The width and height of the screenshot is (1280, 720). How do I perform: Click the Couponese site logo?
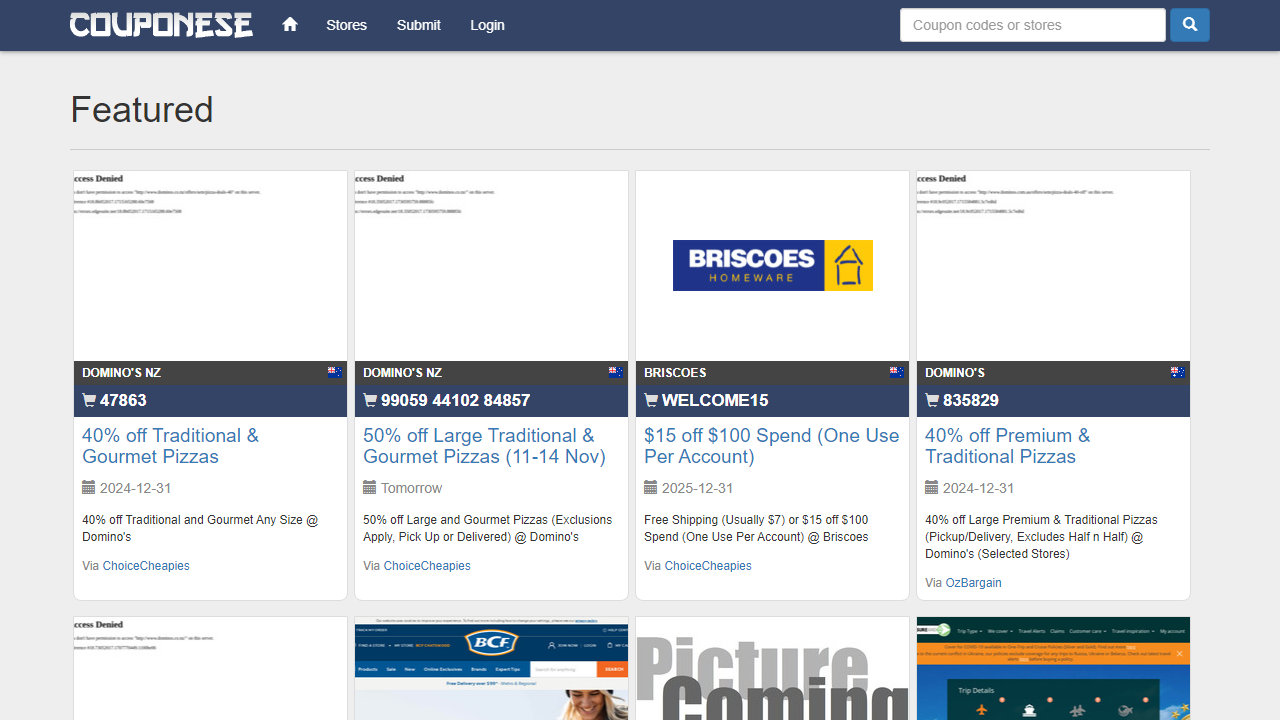(161, 25)
